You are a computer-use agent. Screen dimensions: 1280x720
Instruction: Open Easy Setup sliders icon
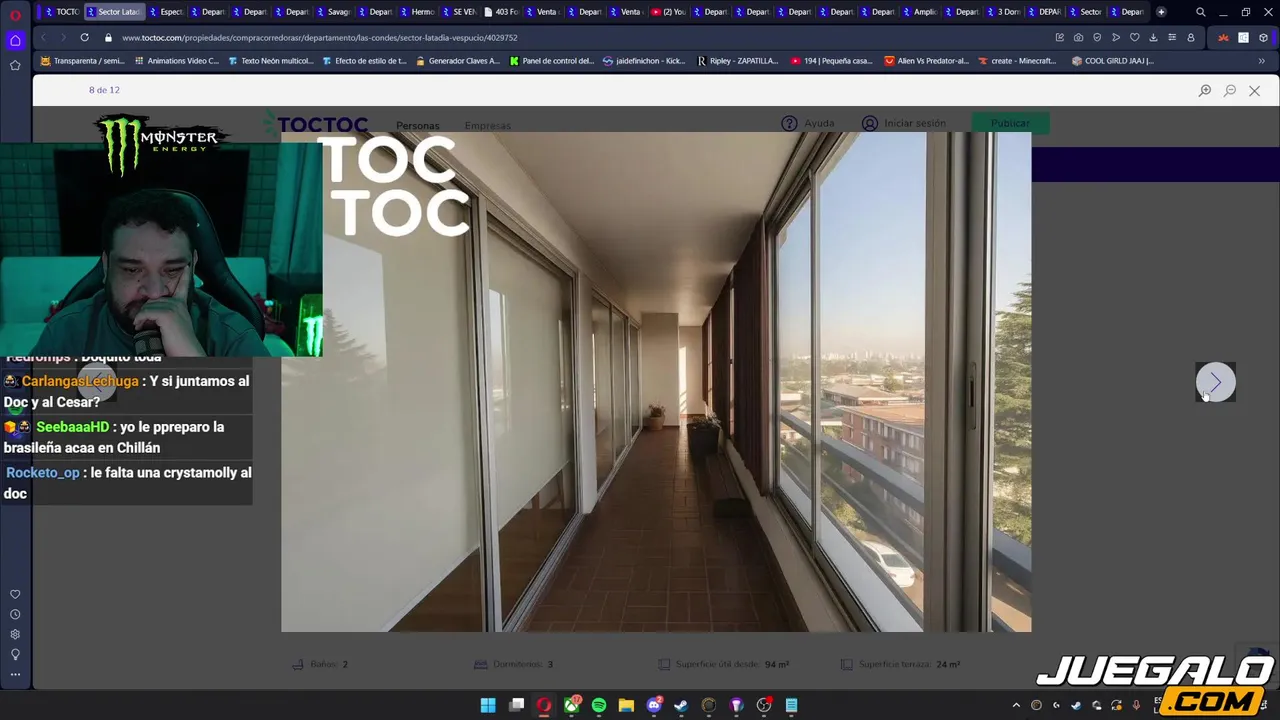coord(1171,37)
